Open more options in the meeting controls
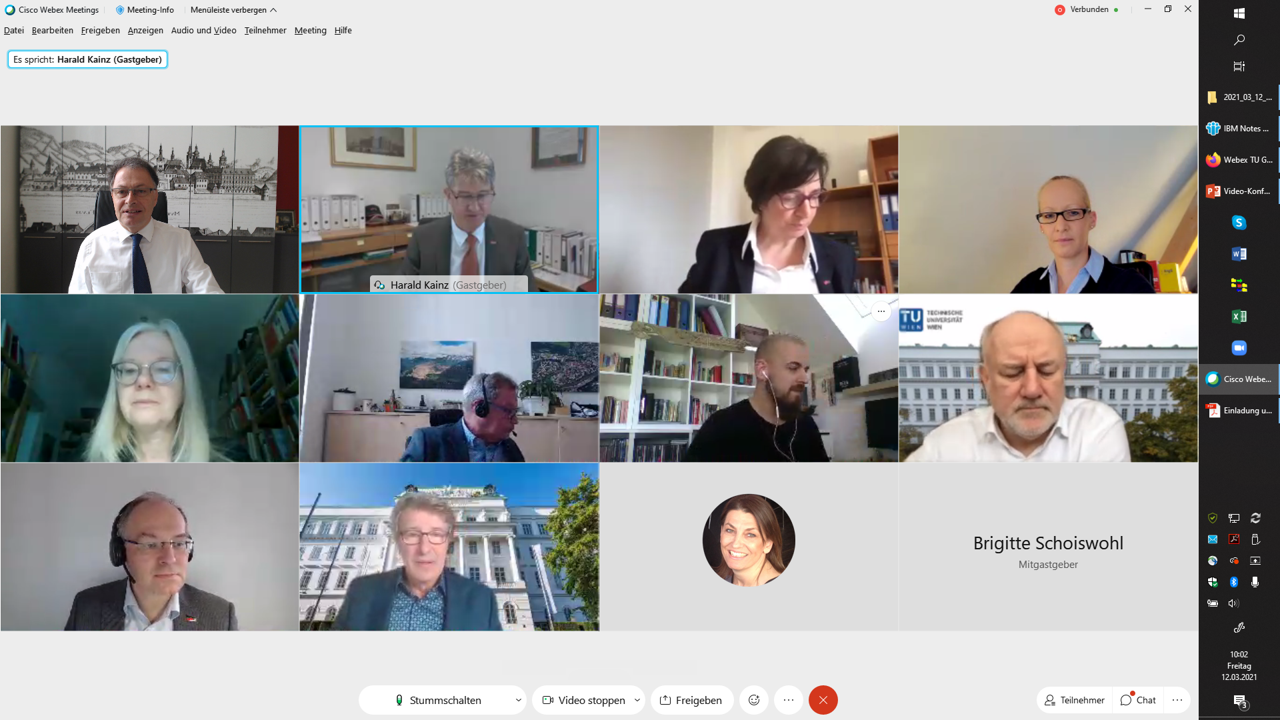This screenshot has width=1280, height=720. pyautogui.click(x=788, y=700)
